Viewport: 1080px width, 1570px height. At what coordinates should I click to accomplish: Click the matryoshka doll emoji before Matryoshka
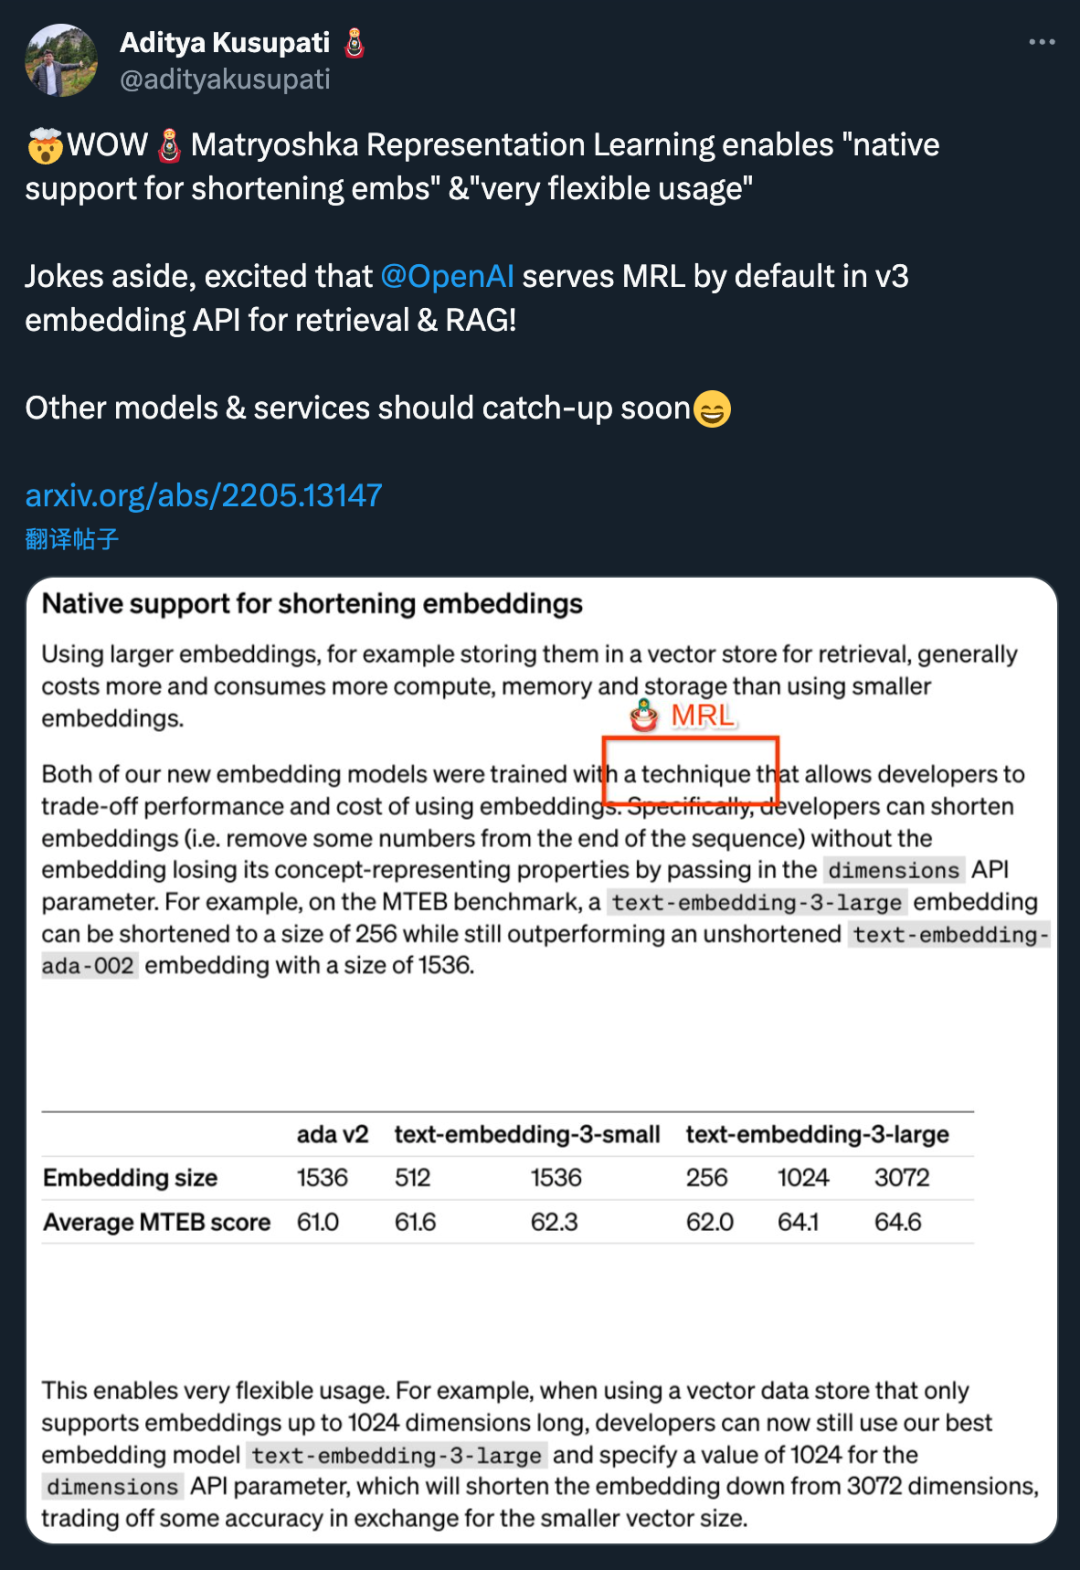[170, 146]
